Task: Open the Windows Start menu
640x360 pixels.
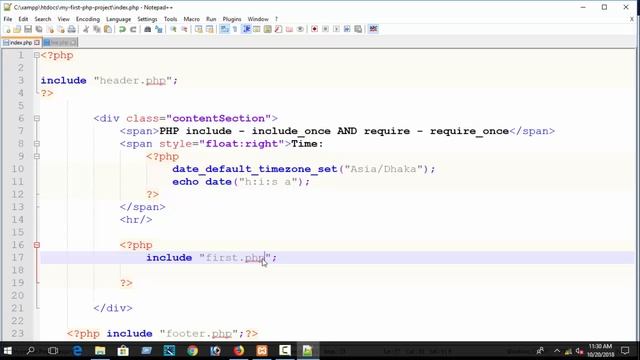Action: 7,351
